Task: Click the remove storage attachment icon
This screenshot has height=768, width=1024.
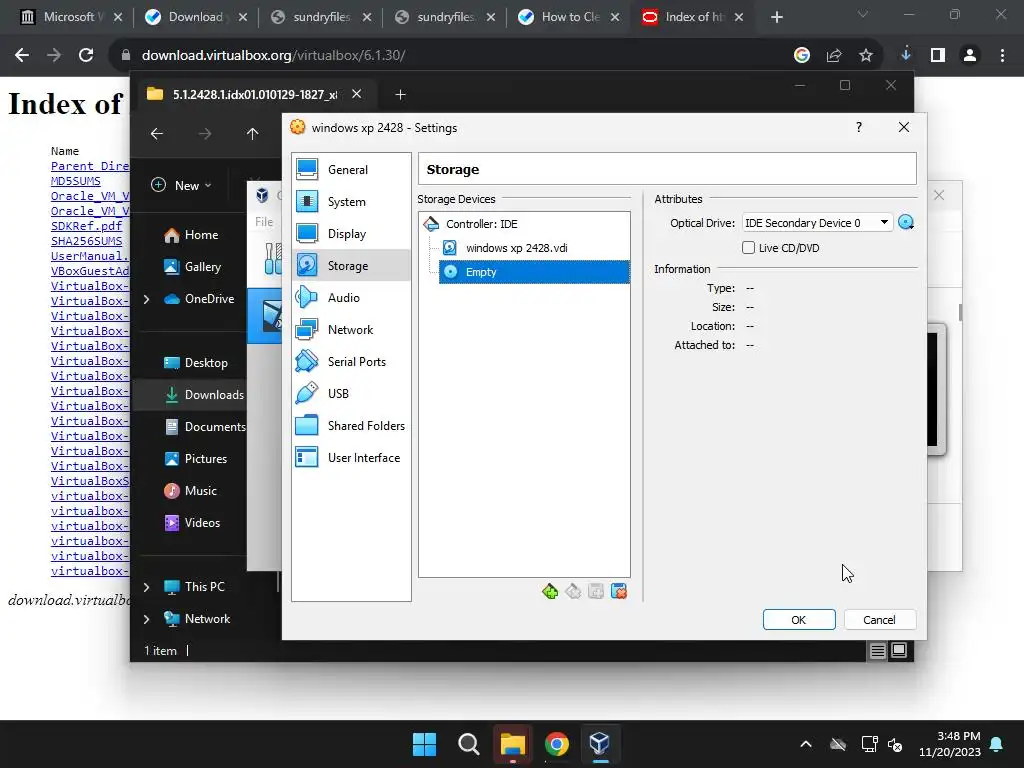Action: pos(618,592)
